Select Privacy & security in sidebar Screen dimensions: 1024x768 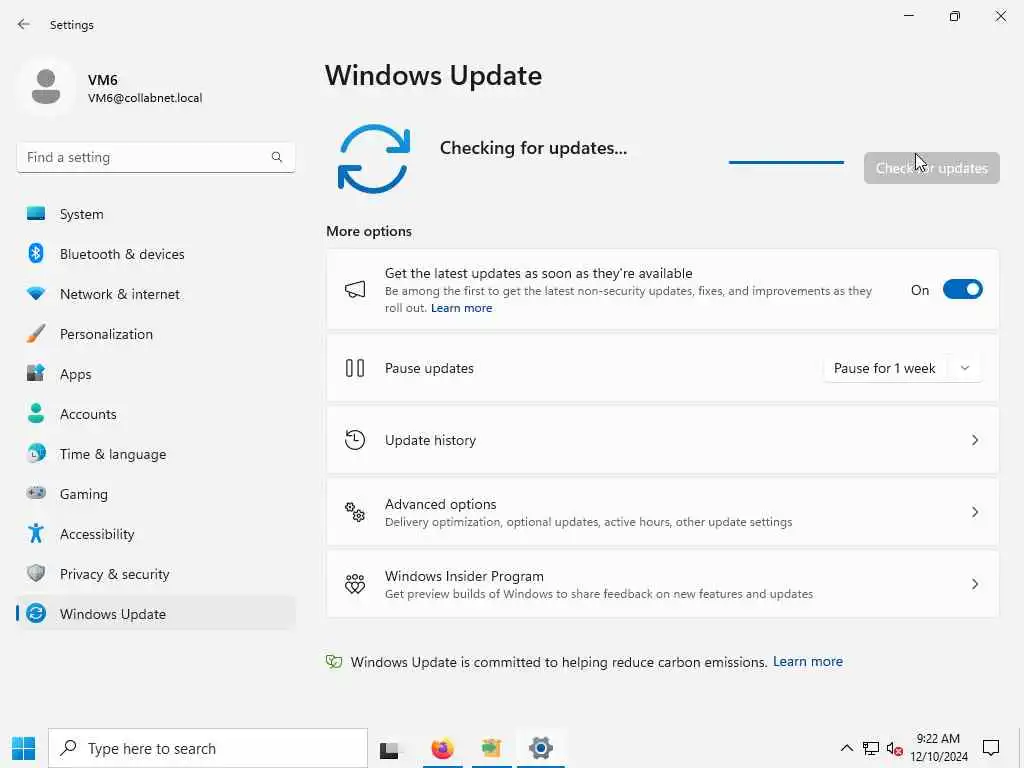(155, 574)
